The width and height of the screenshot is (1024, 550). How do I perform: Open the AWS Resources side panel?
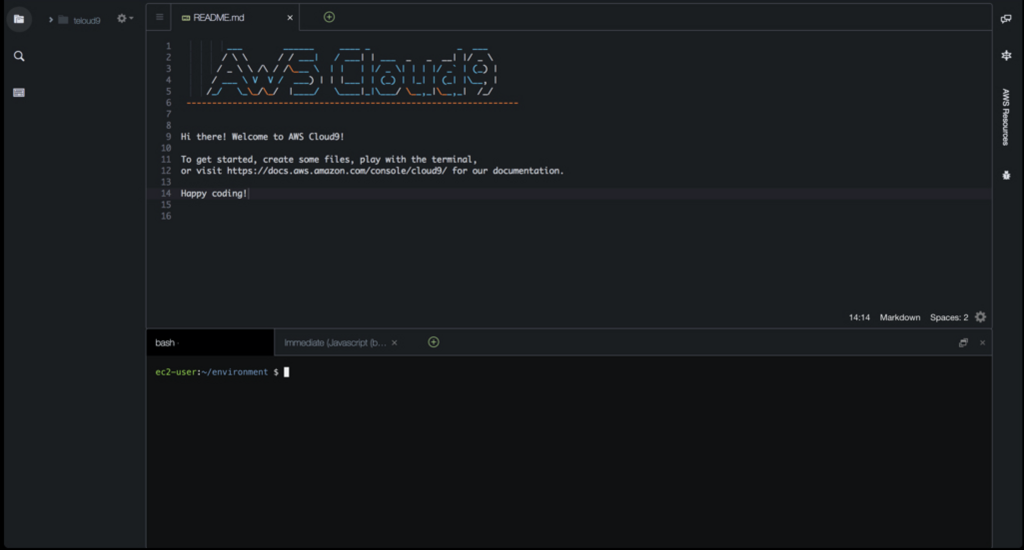(1006, 117)
